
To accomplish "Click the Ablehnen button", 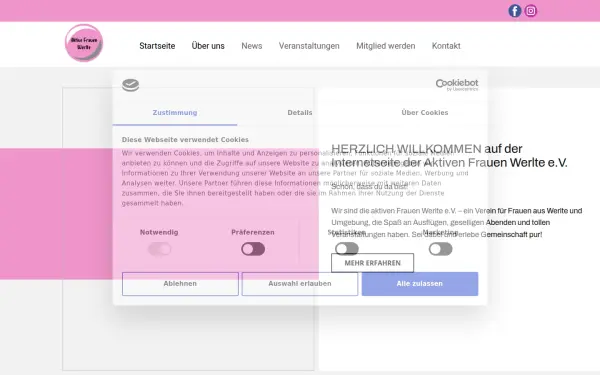I will point(180,284).
